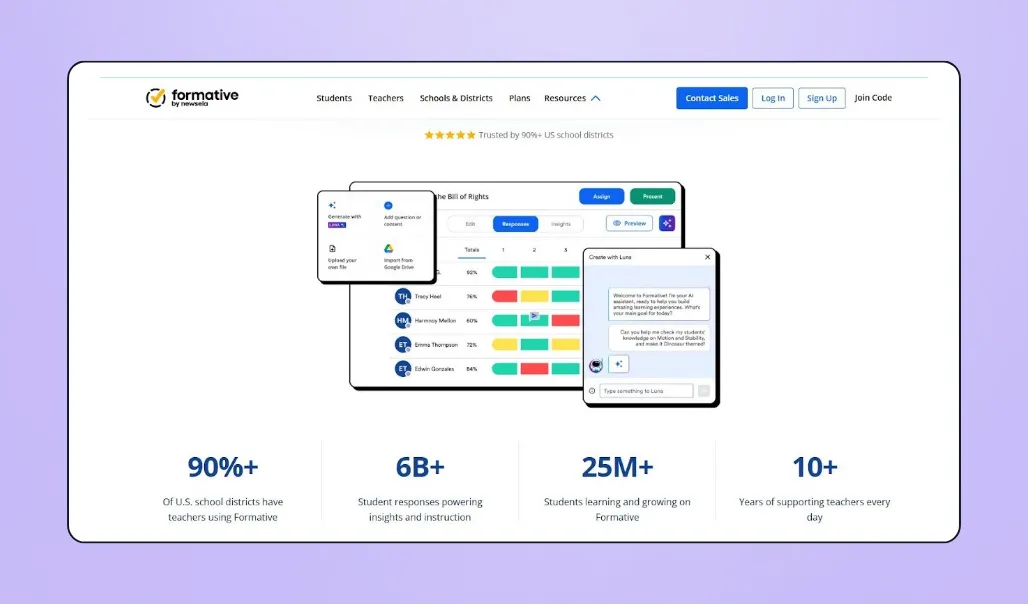This screenshot has width=1028, height=604.
Task: Click the Log In link
Action: 772,98
